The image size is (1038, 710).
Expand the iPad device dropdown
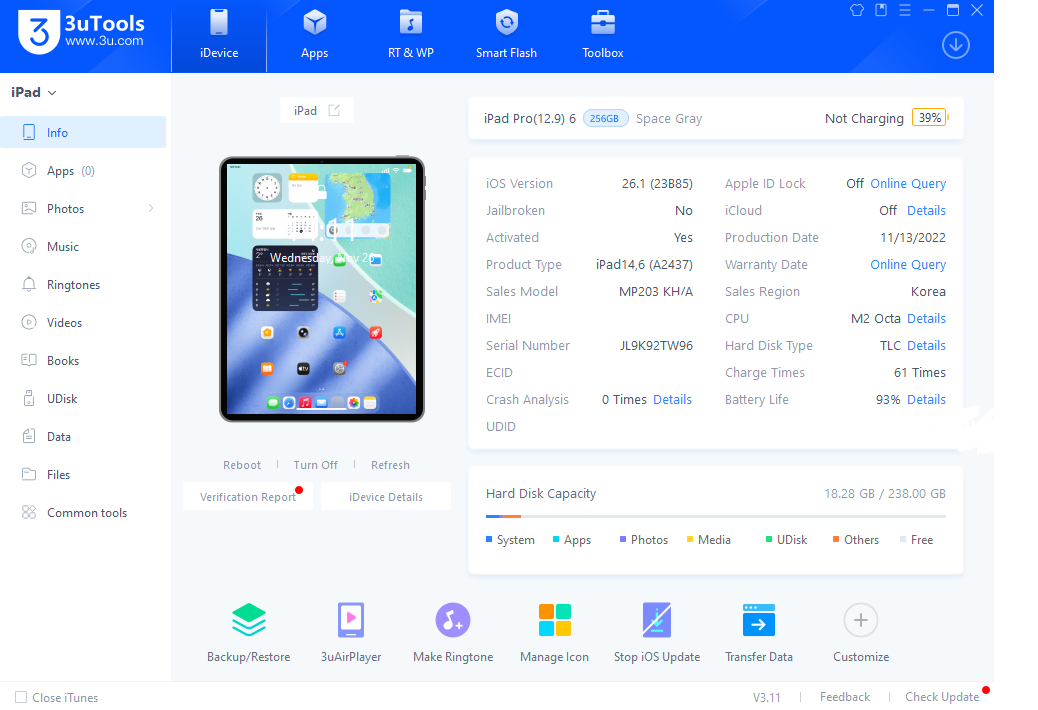pos(52,93)
